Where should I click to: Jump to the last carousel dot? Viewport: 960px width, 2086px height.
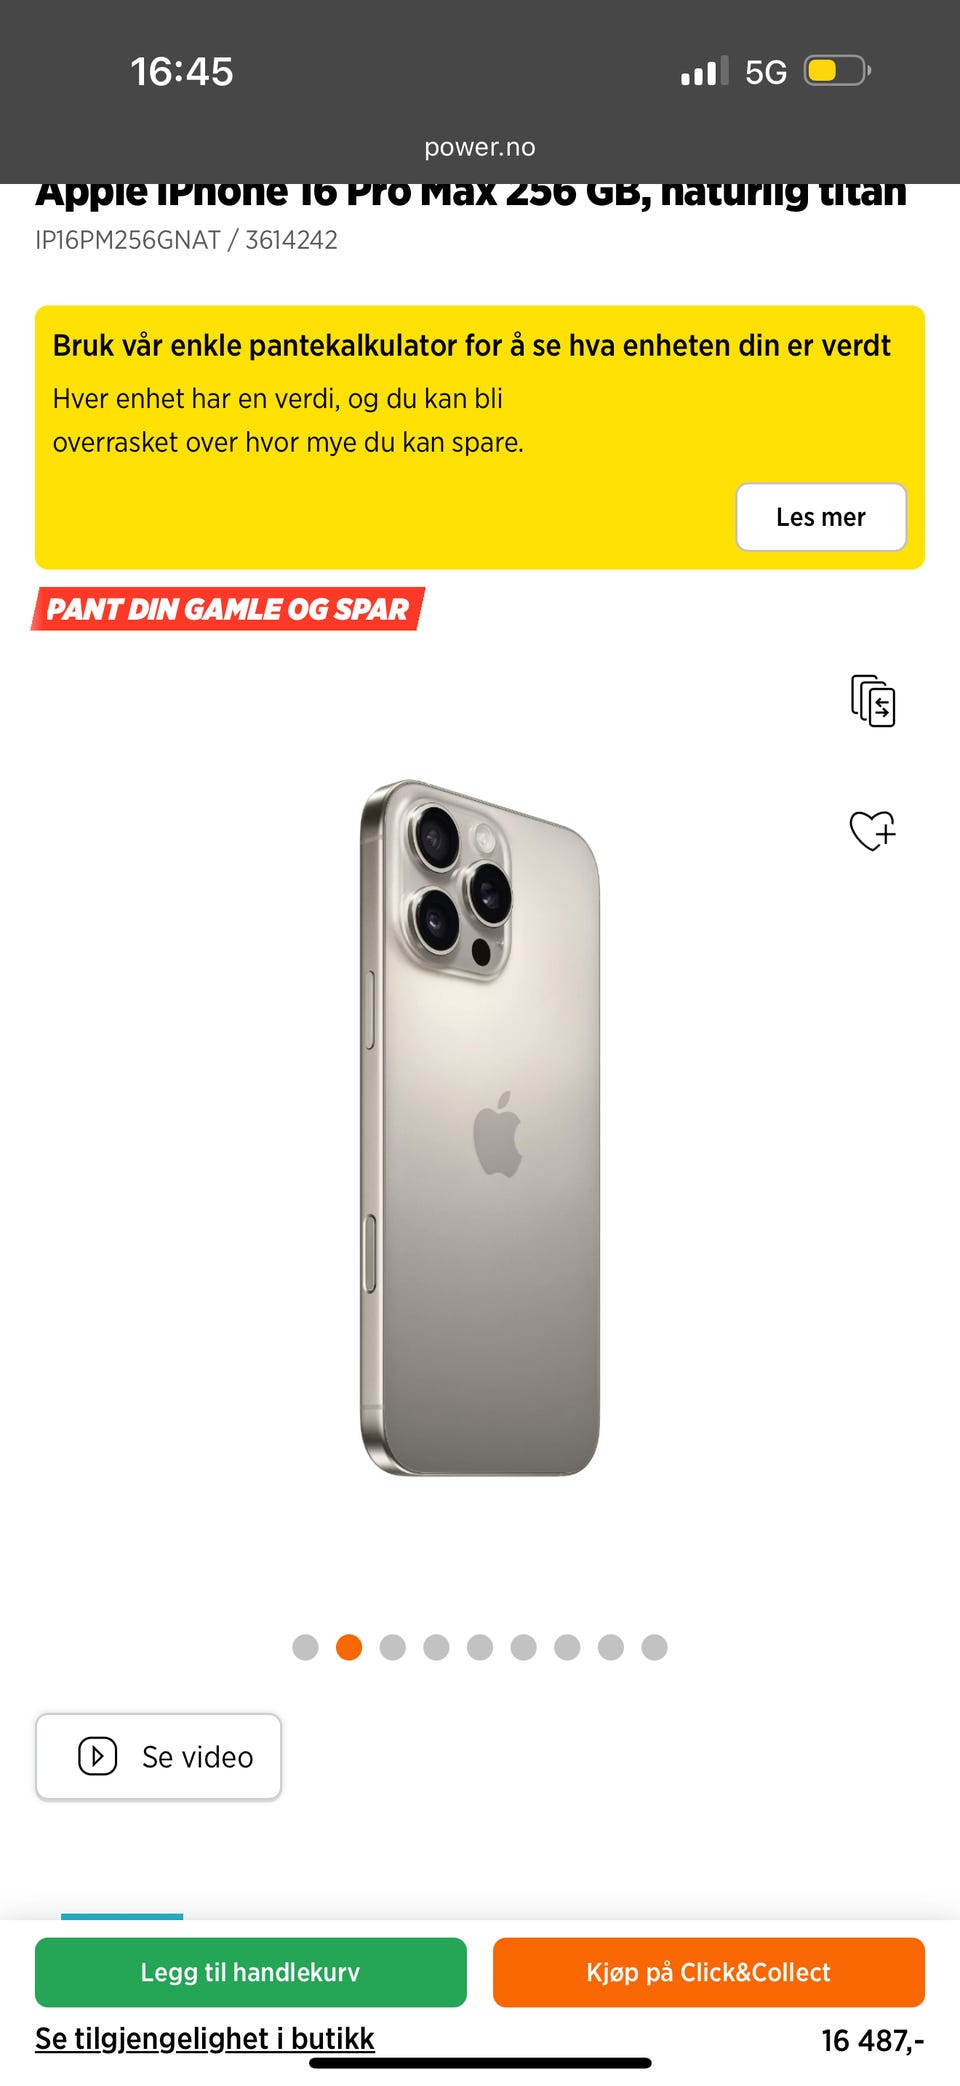coord(654,1647)
